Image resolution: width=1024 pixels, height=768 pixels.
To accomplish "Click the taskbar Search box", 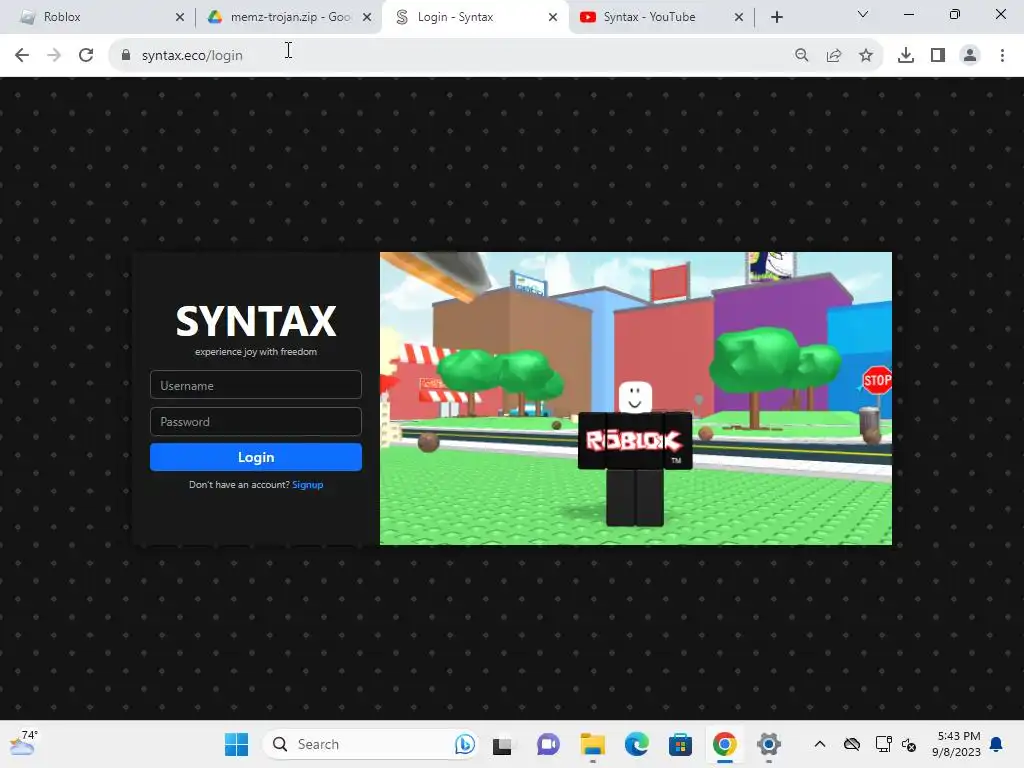I will point(370,744).
